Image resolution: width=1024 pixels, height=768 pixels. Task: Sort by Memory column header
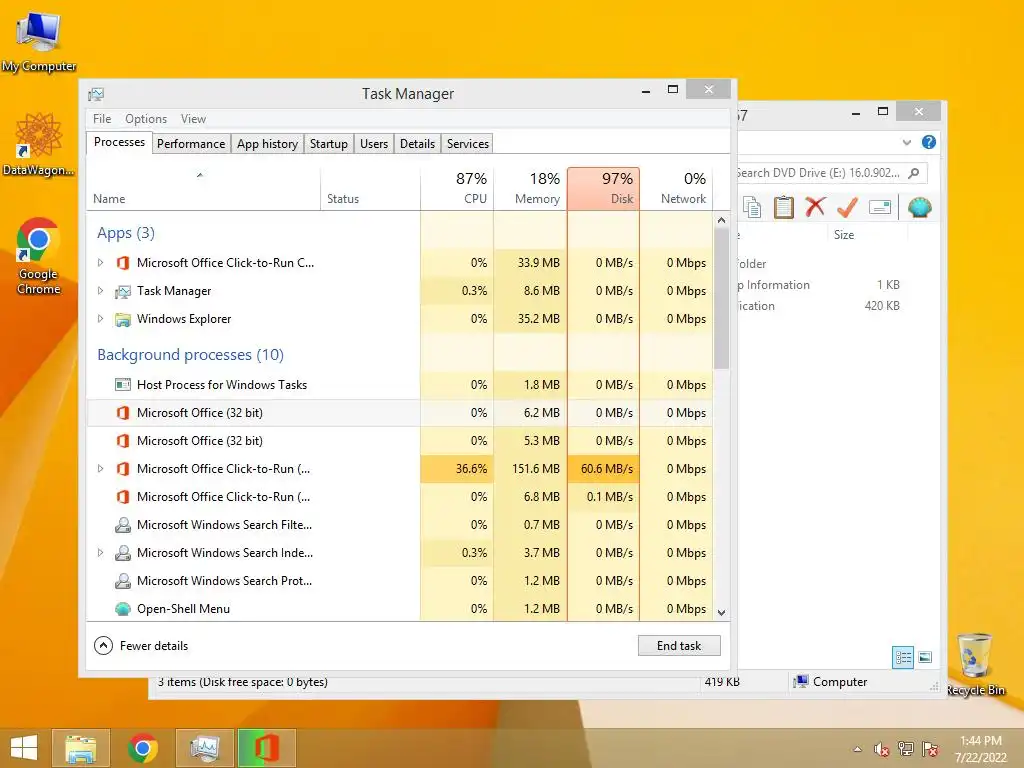(x=530, y=188)
